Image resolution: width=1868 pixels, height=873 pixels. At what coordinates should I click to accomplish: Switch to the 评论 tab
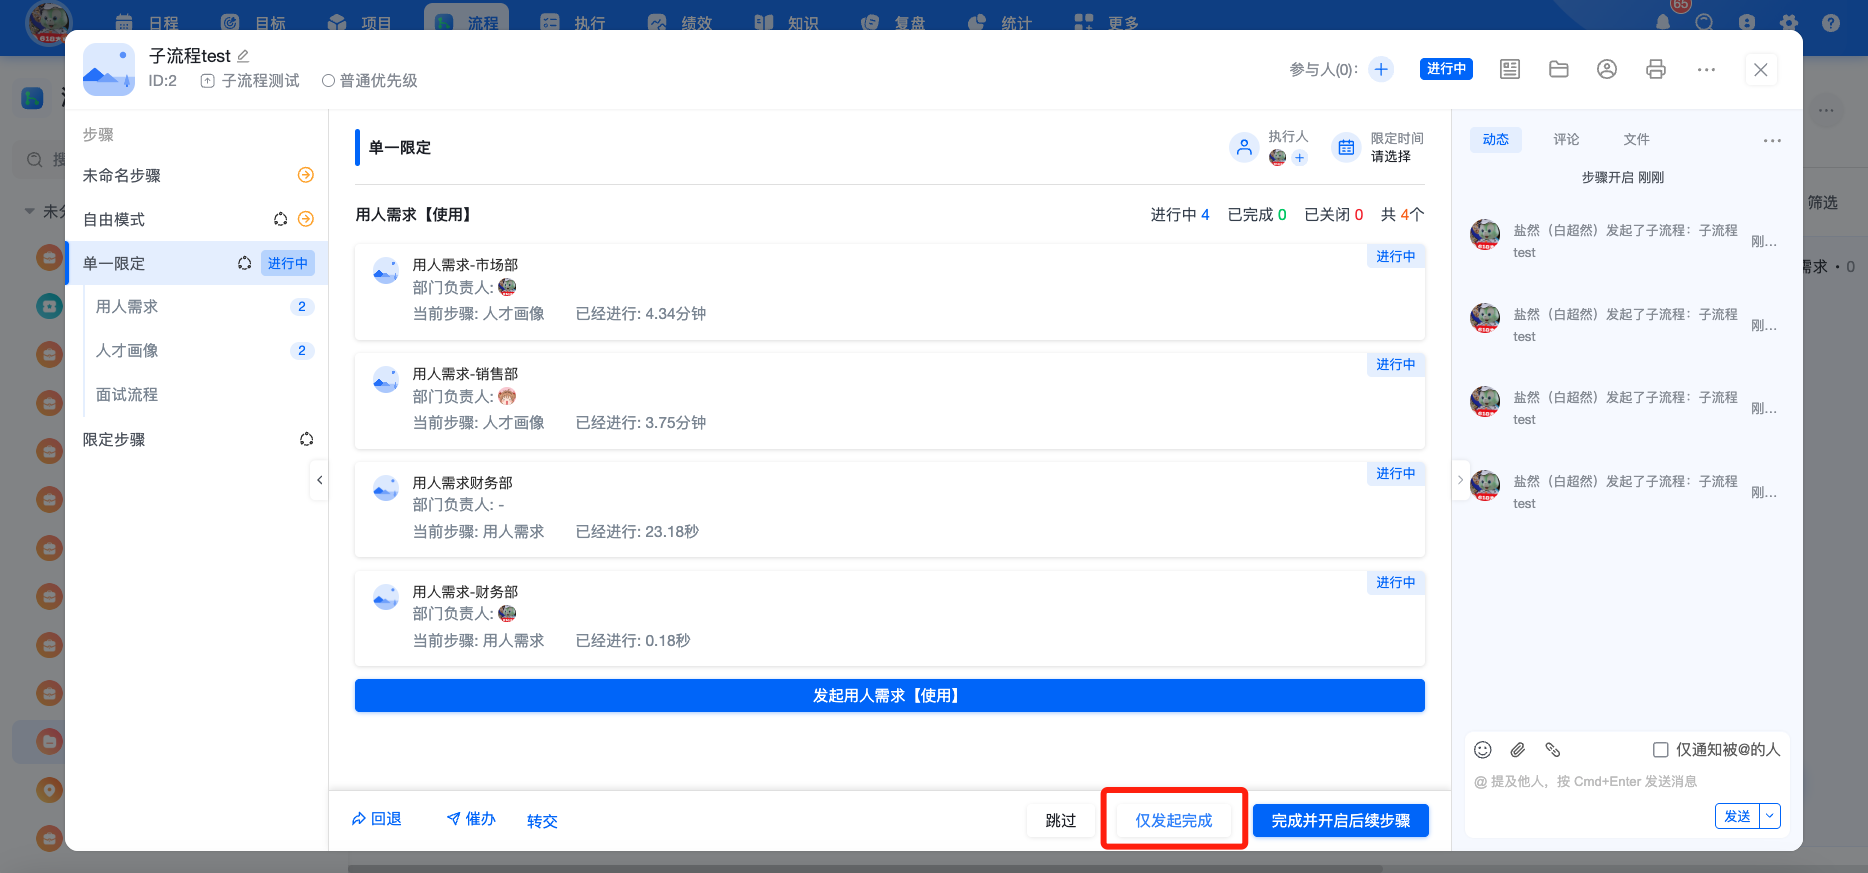tap(1567, 140)
